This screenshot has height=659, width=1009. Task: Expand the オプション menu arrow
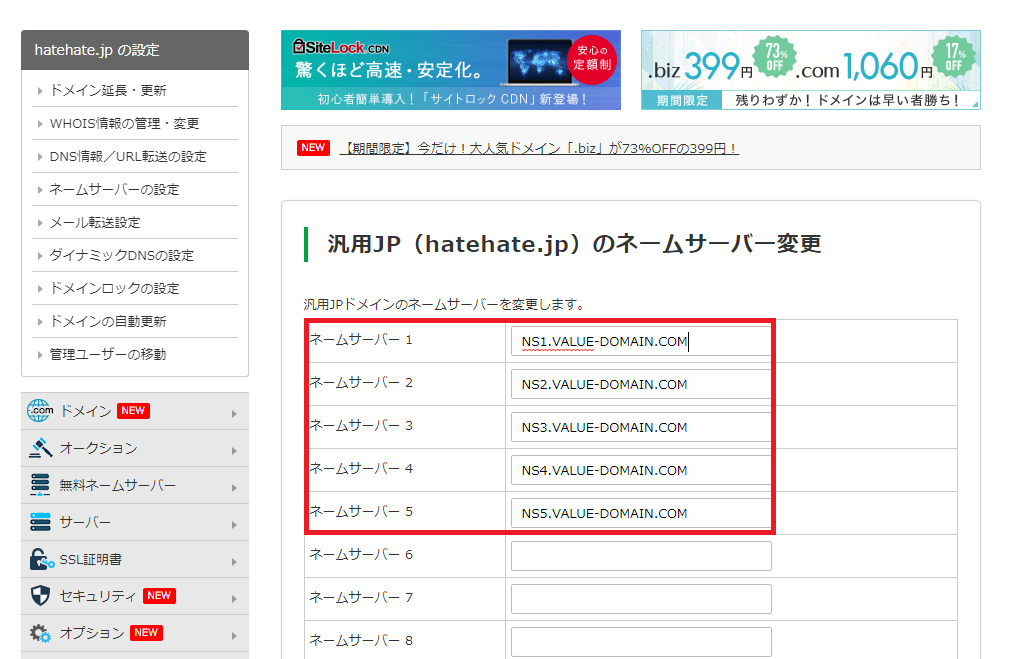tap(234, 636)
